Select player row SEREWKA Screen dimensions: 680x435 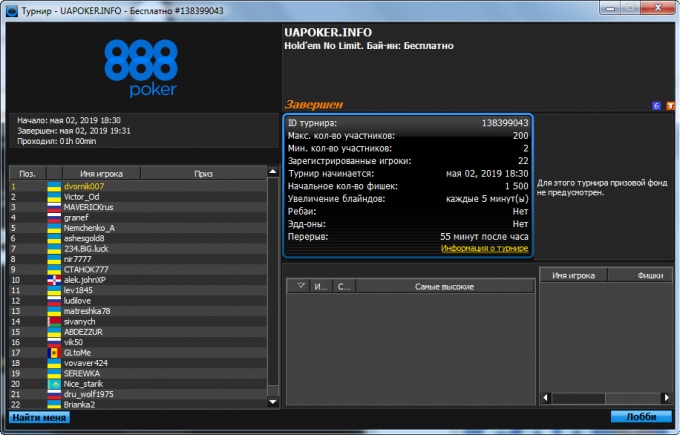[138, 374]
